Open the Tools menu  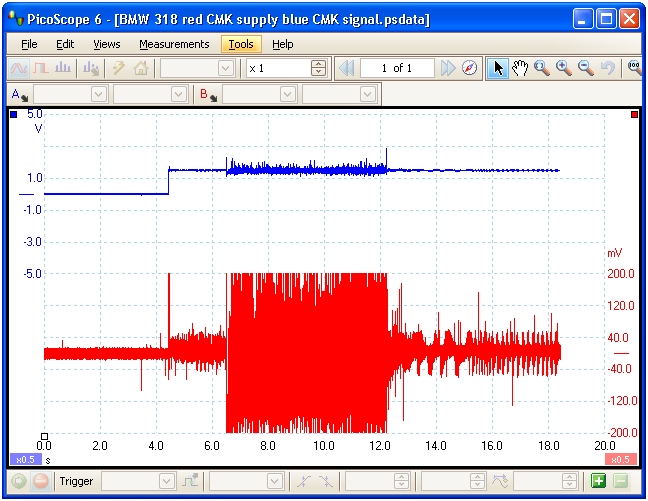click(x=240, y=44)
